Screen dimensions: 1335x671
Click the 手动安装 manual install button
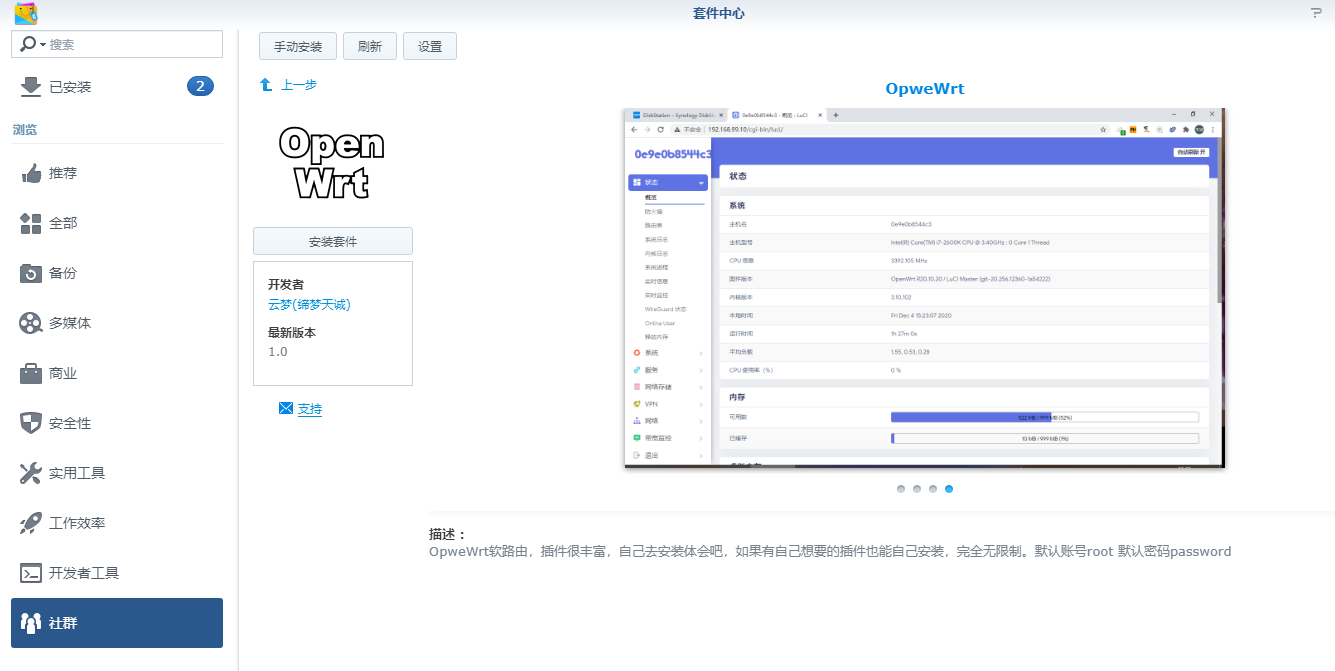tap(297, 46)
